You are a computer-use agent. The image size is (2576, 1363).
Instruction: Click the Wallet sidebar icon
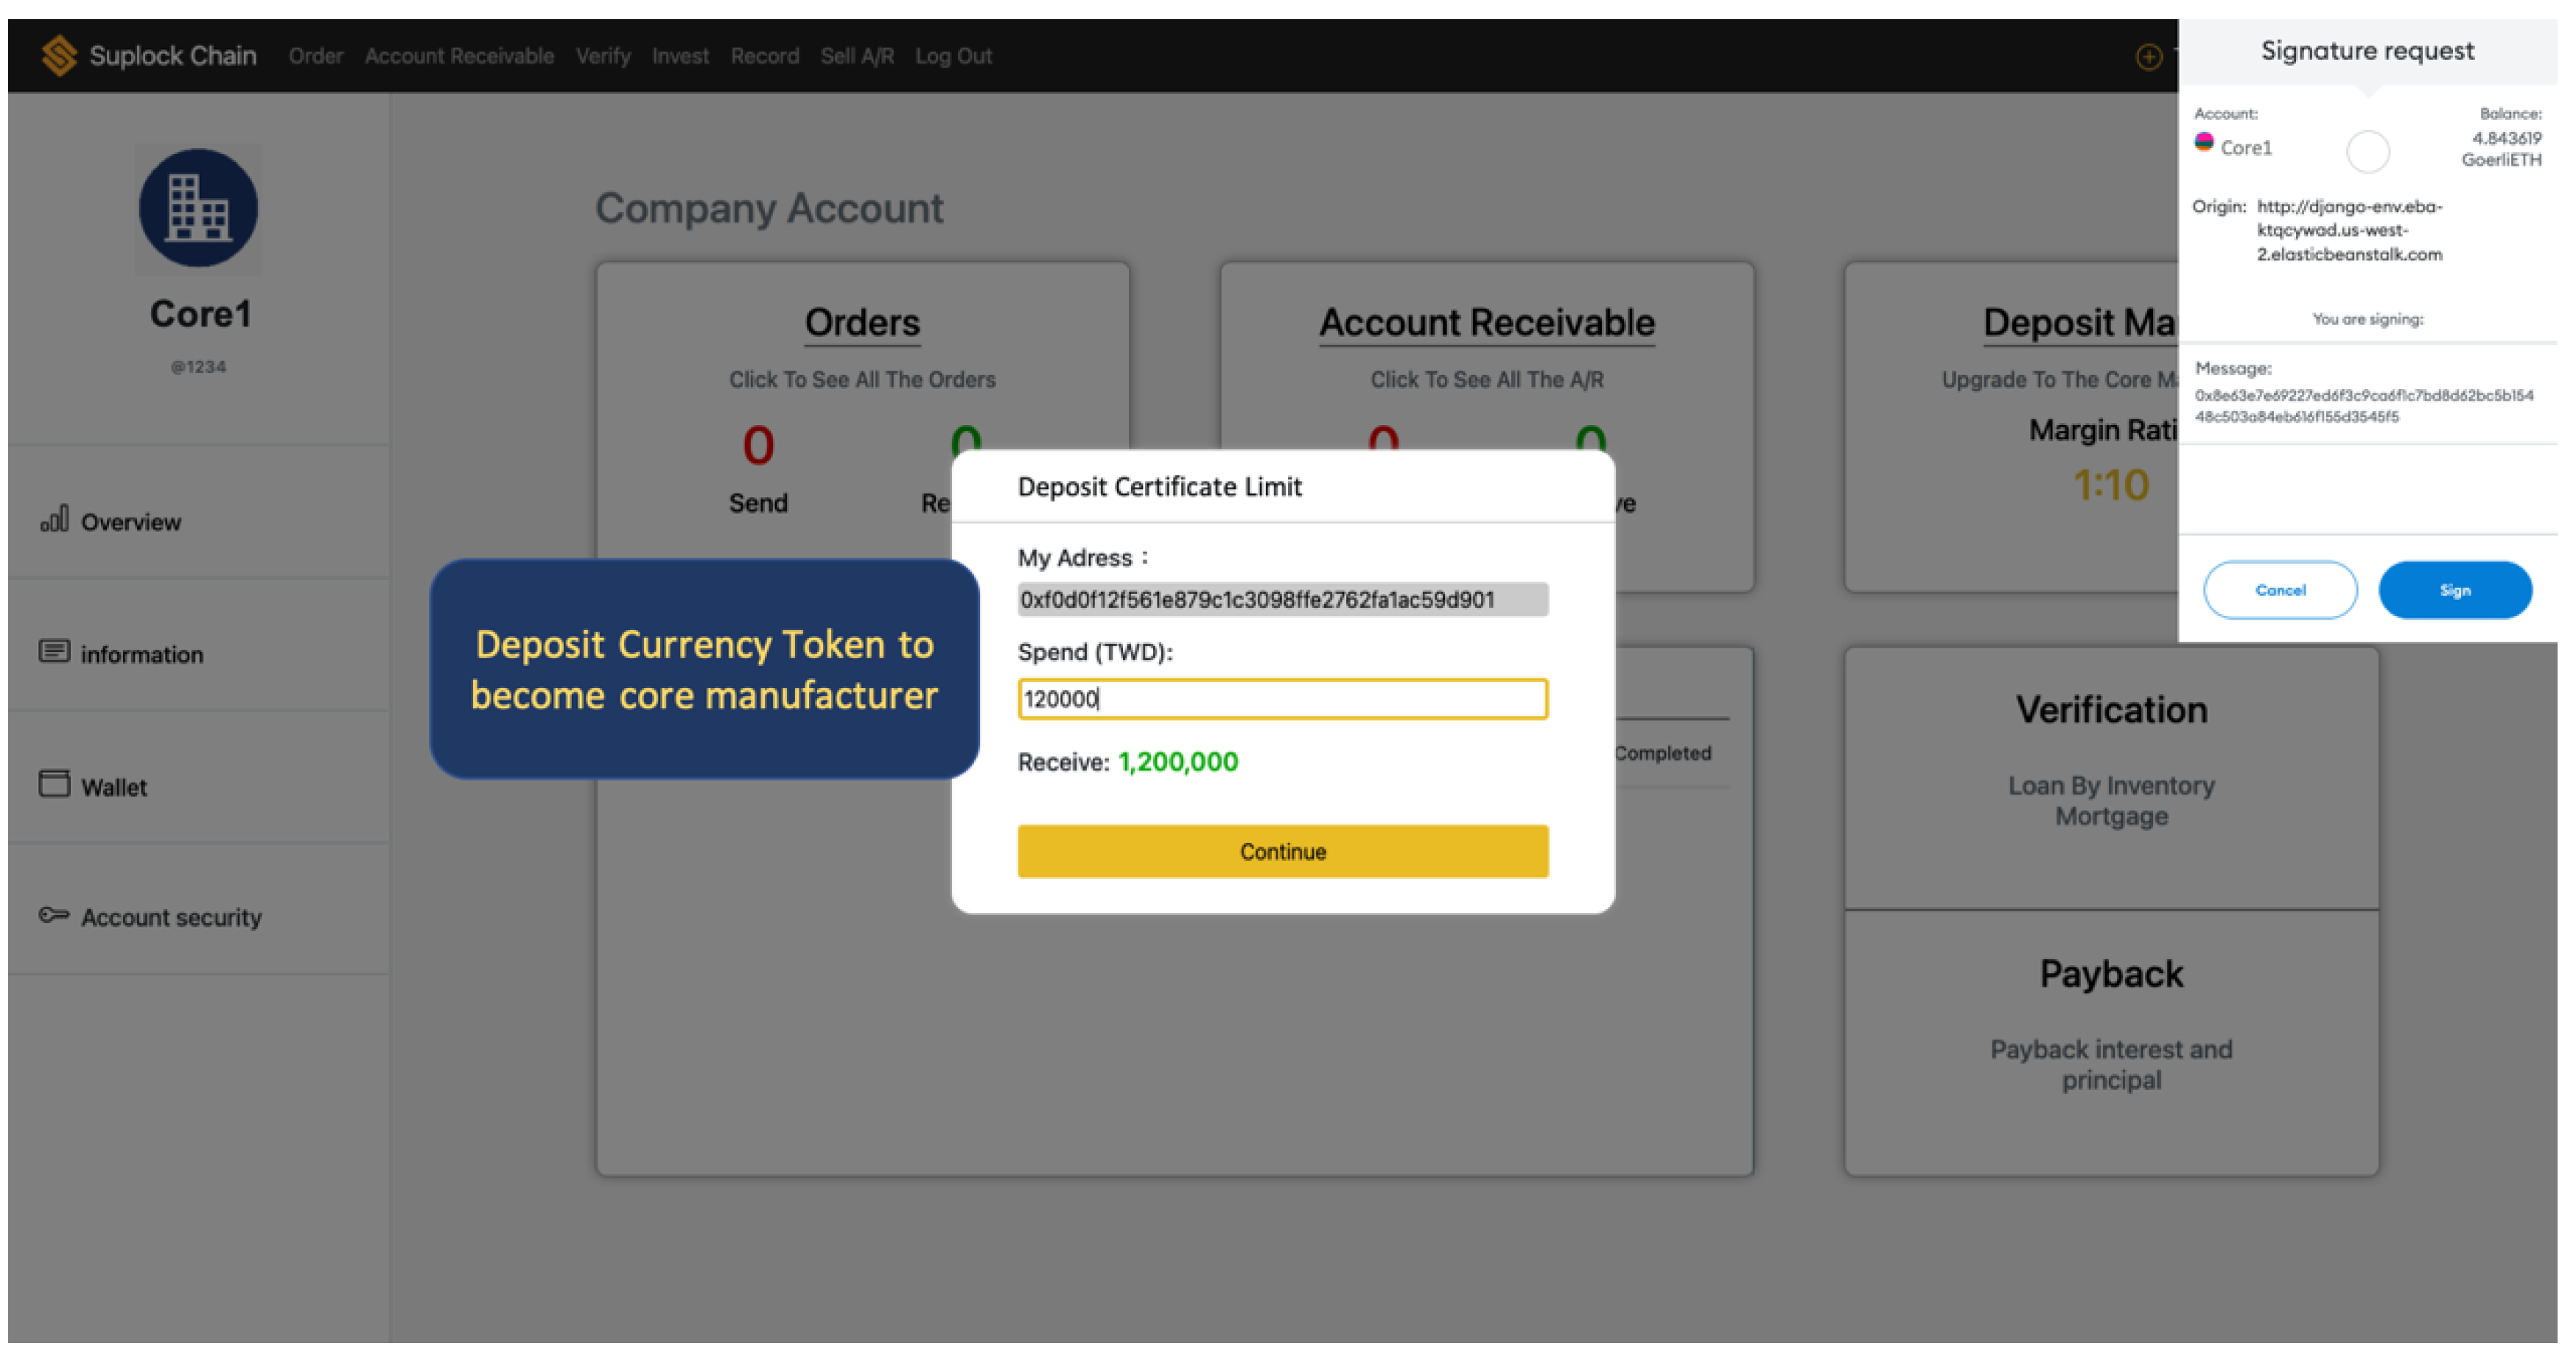(54, 784)
